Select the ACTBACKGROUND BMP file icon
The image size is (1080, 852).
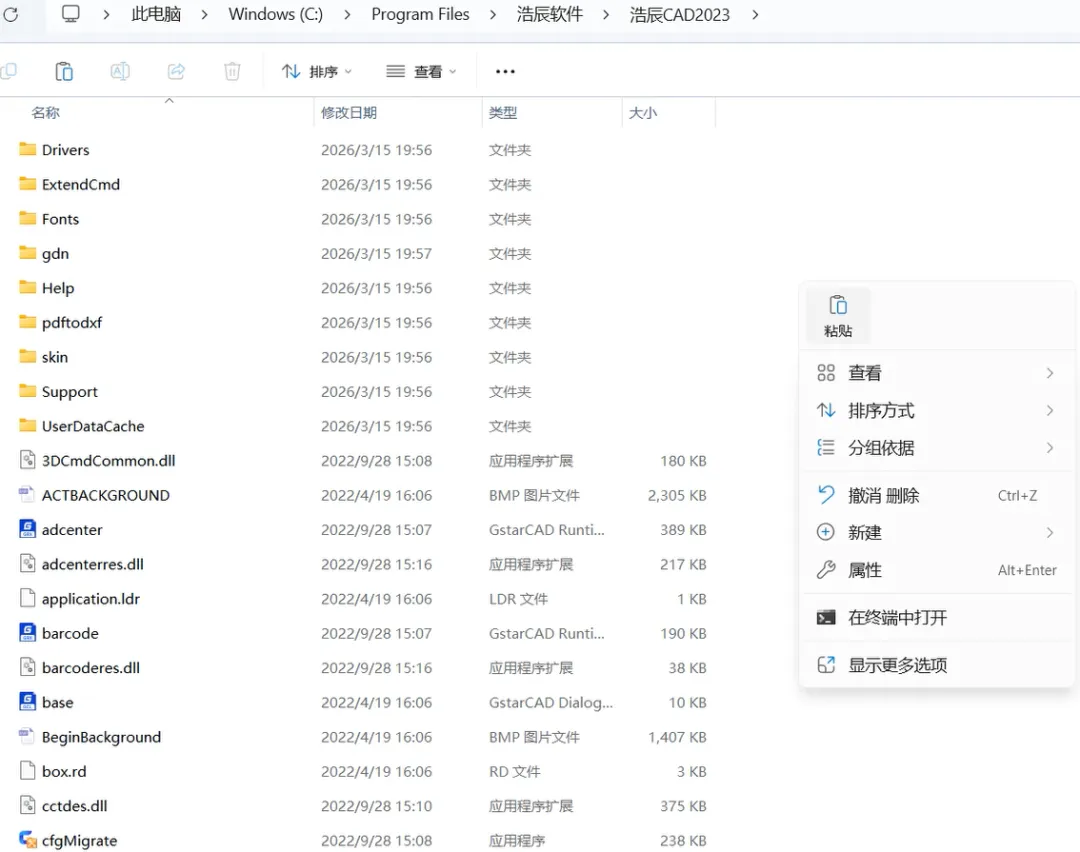tap(27, 494)
